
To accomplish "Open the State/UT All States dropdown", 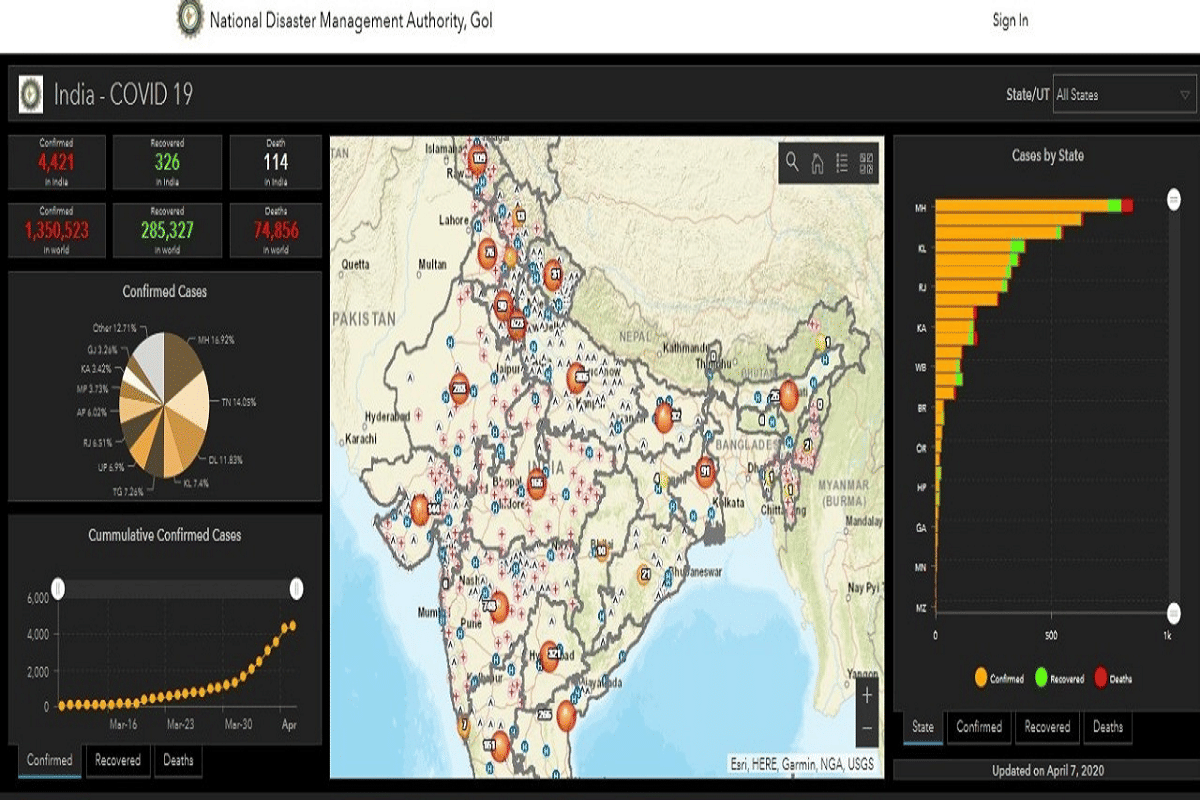I will [1122, 96].
